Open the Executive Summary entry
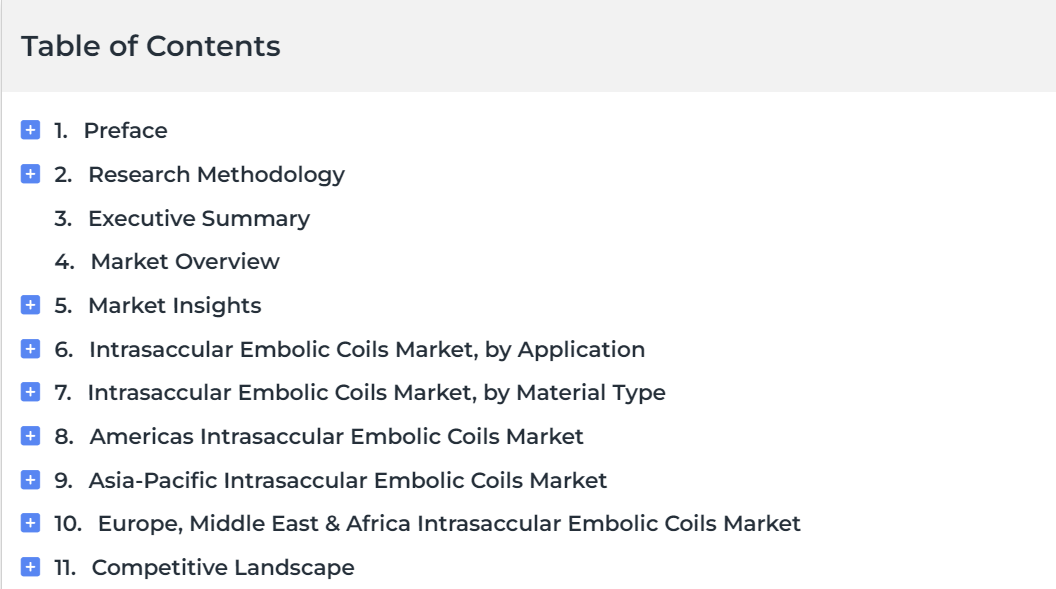This screenshot has width=1056, height=589. [199, 219]
